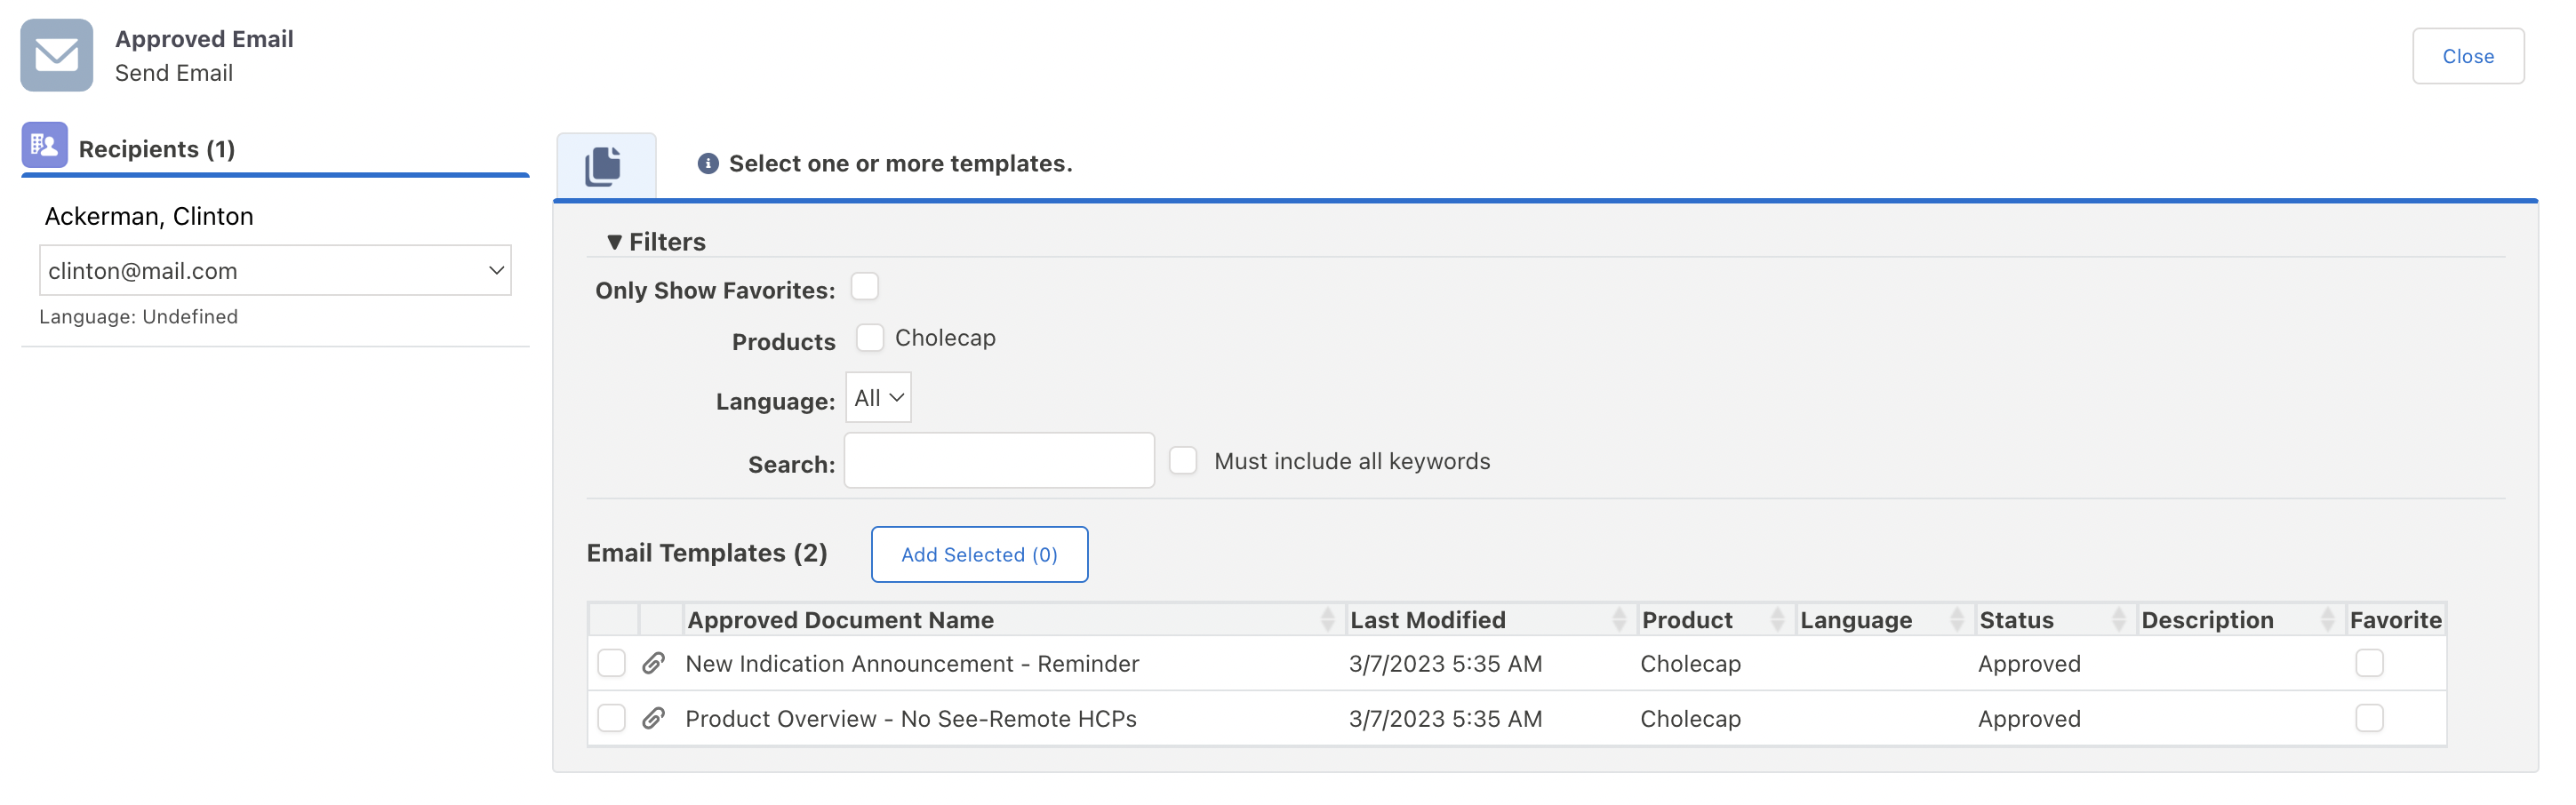Click attachment paperclip for New Indication Announcement
The image size is (2576, 805).
coord(654,663)
